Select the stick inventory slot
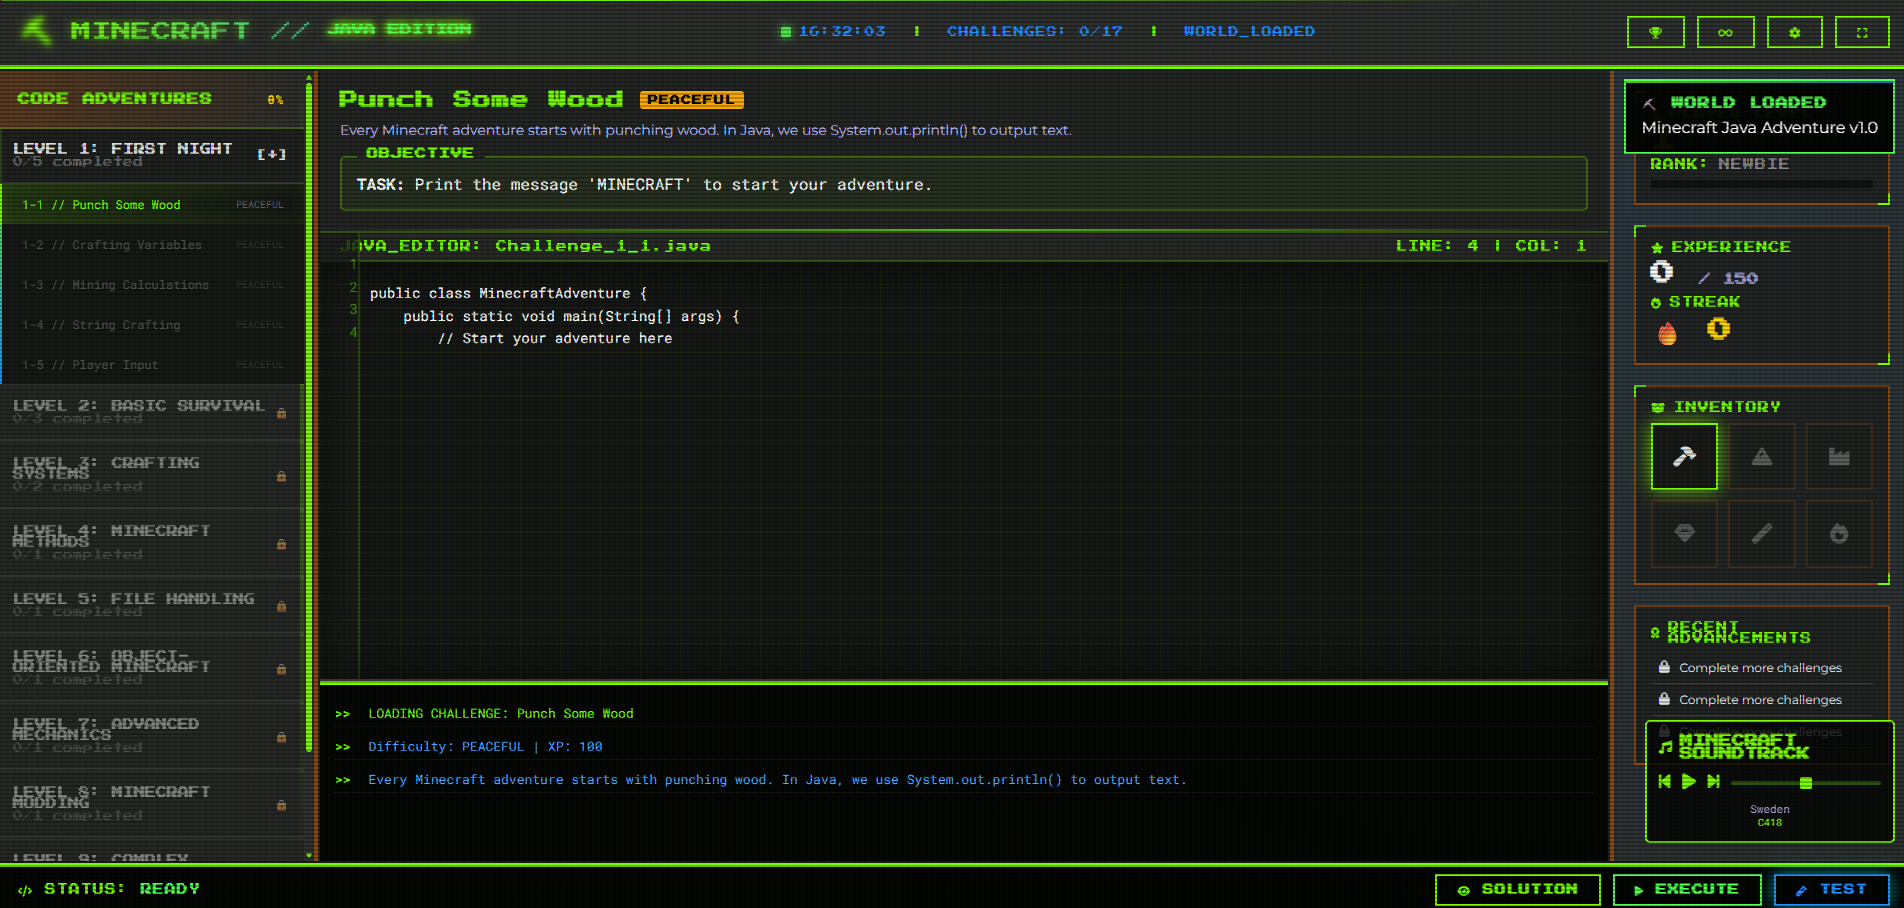The width and height of the screenshot is (1904, 908). 1762,533
